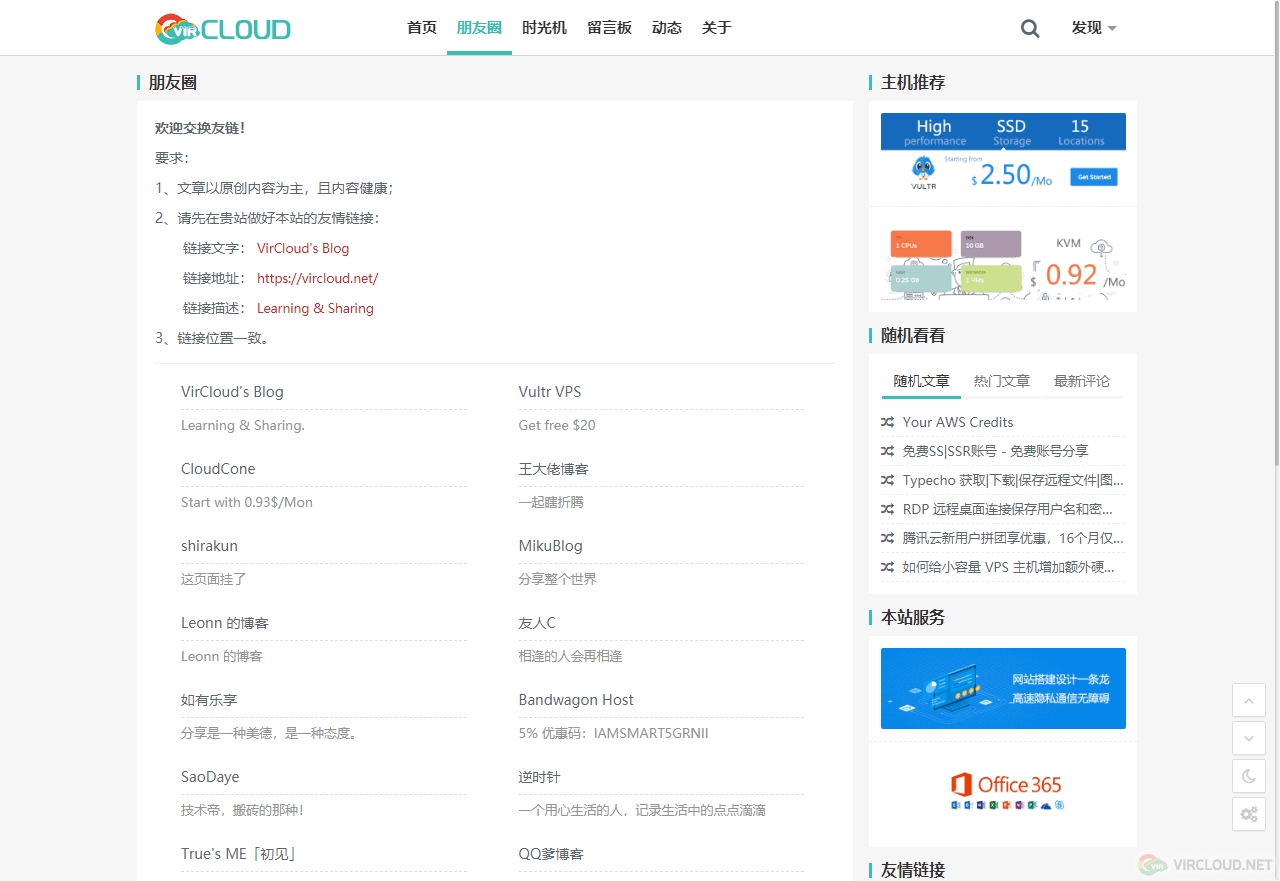Image resolution: width=1280 pixels, height=881 pixels.
Task: Open the search magnifier icon
Action: 1030,28
